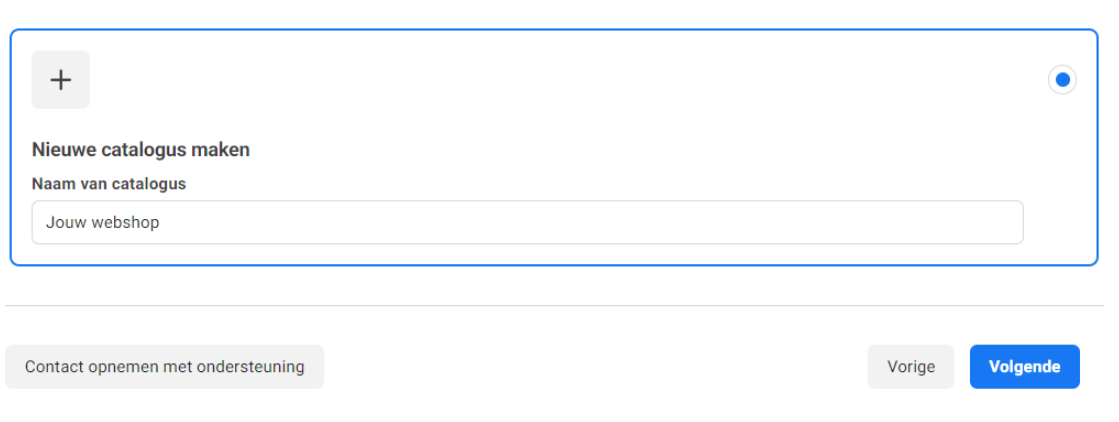
Task: Focus the text box under 'Naam van catalogus'
Action: [527, 222]
